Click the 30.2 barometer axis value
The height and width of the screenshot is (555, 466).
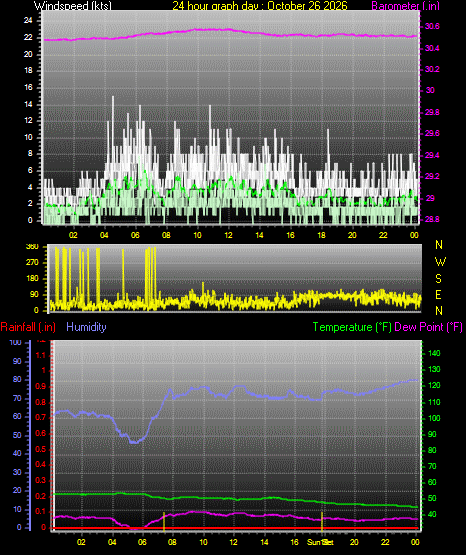(x=432, y=69)
